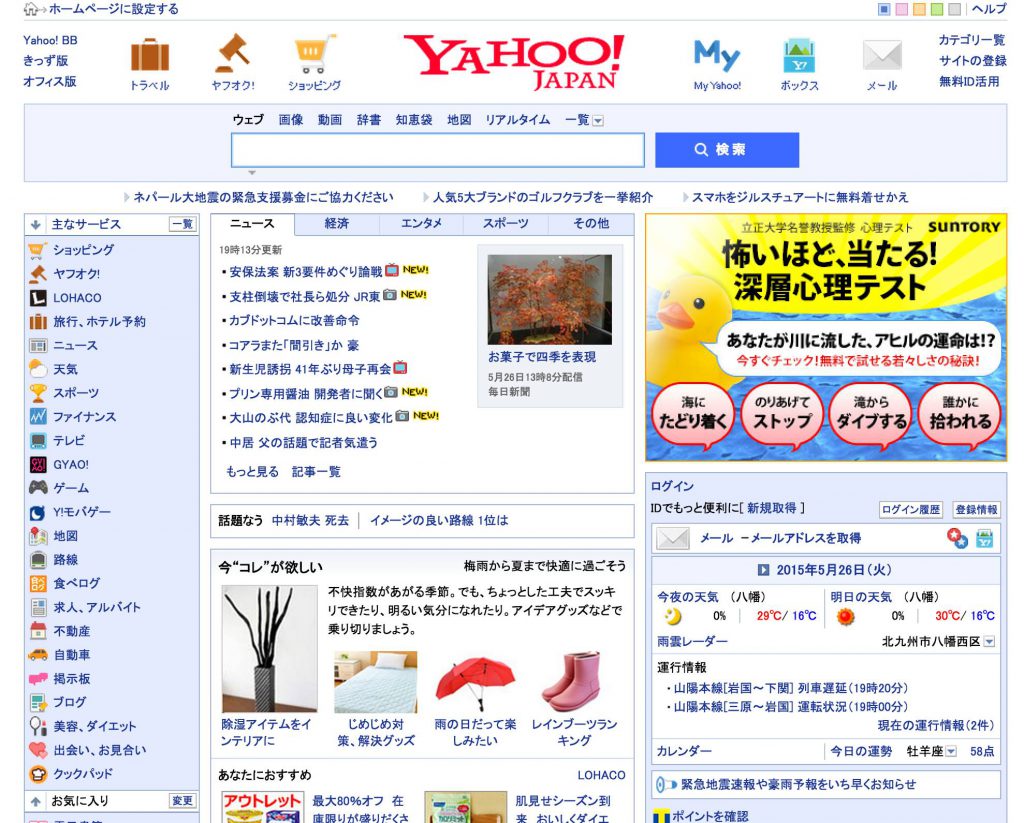Screen dimensions: 1024x823
Task: Open search suggestion arrow below search box
Action: click(252, 173)
